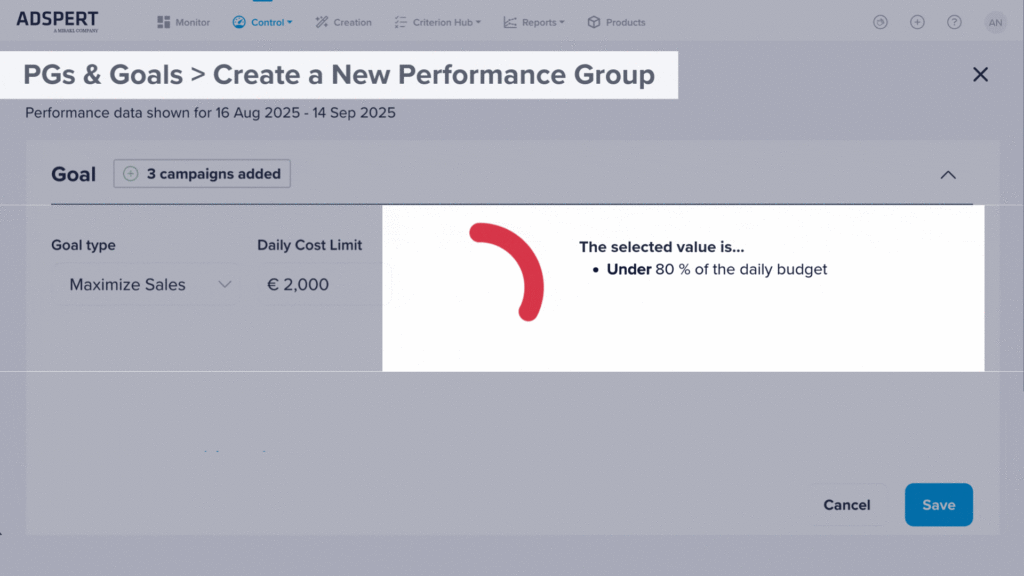
Task: Open the Maximize Sales goal type dropdown
Action: 144,284
